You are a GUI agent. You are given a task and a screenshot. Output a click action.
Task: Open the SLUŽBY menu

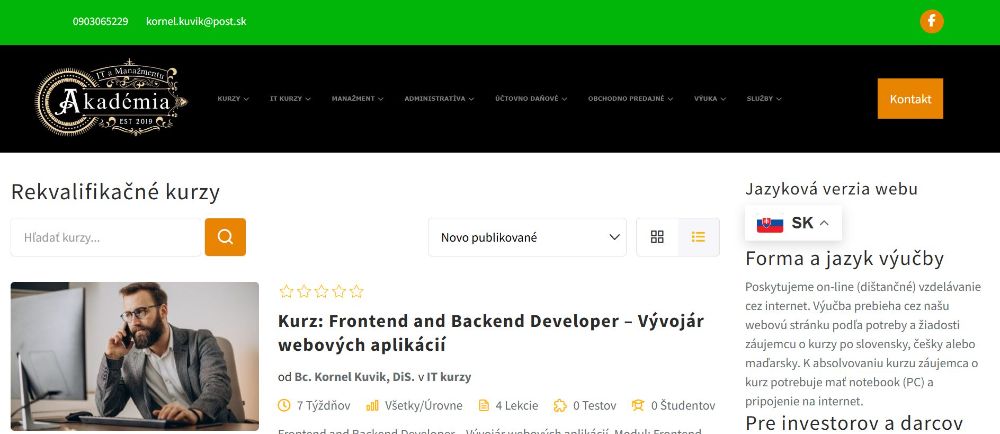[x=764, y=99]
